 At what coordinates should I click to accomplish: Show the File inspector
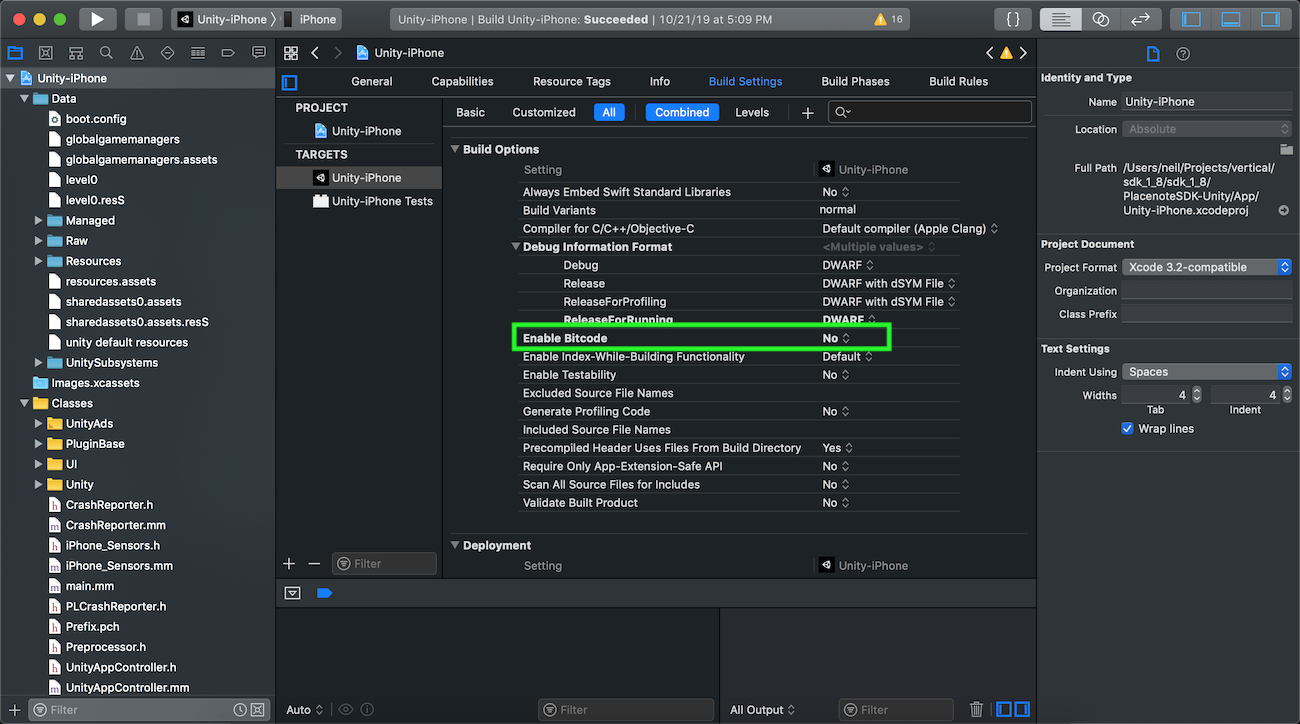[1153, 54]
